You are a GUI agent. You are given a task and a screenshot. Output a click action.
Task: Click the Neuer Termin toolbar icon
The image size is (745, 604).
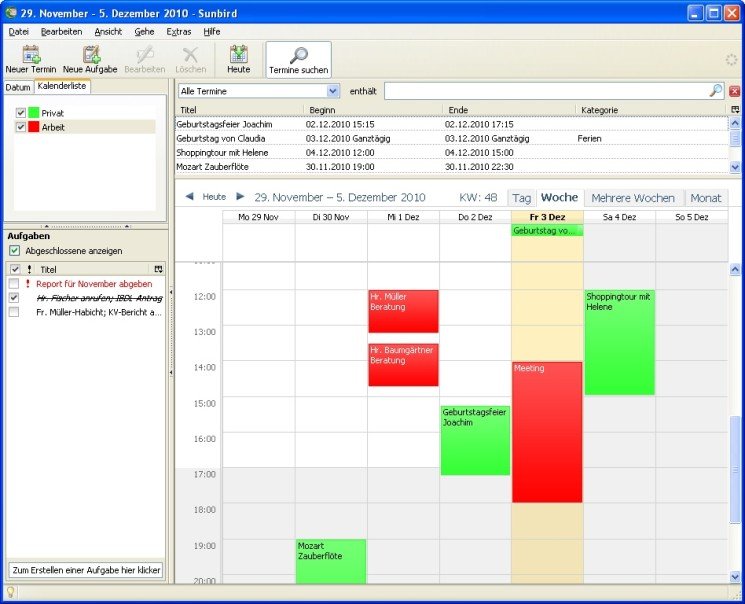pyautogui.click(x=30, y=55)
